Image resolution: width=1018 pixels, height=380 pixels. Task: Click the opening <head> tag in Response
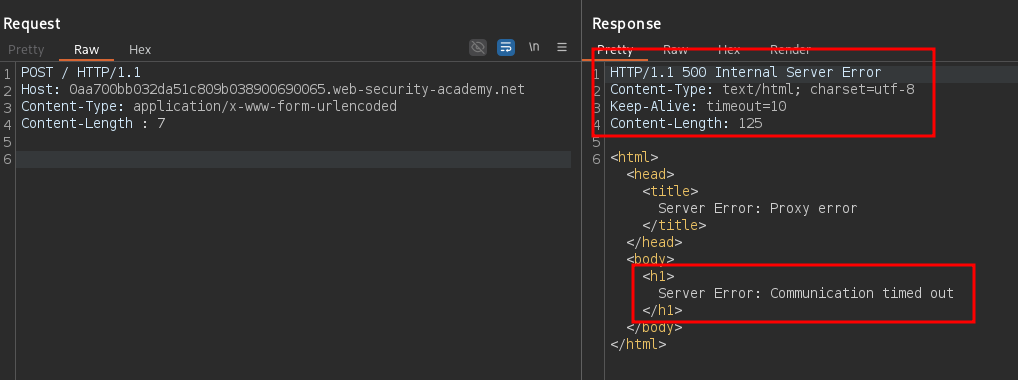651,174
